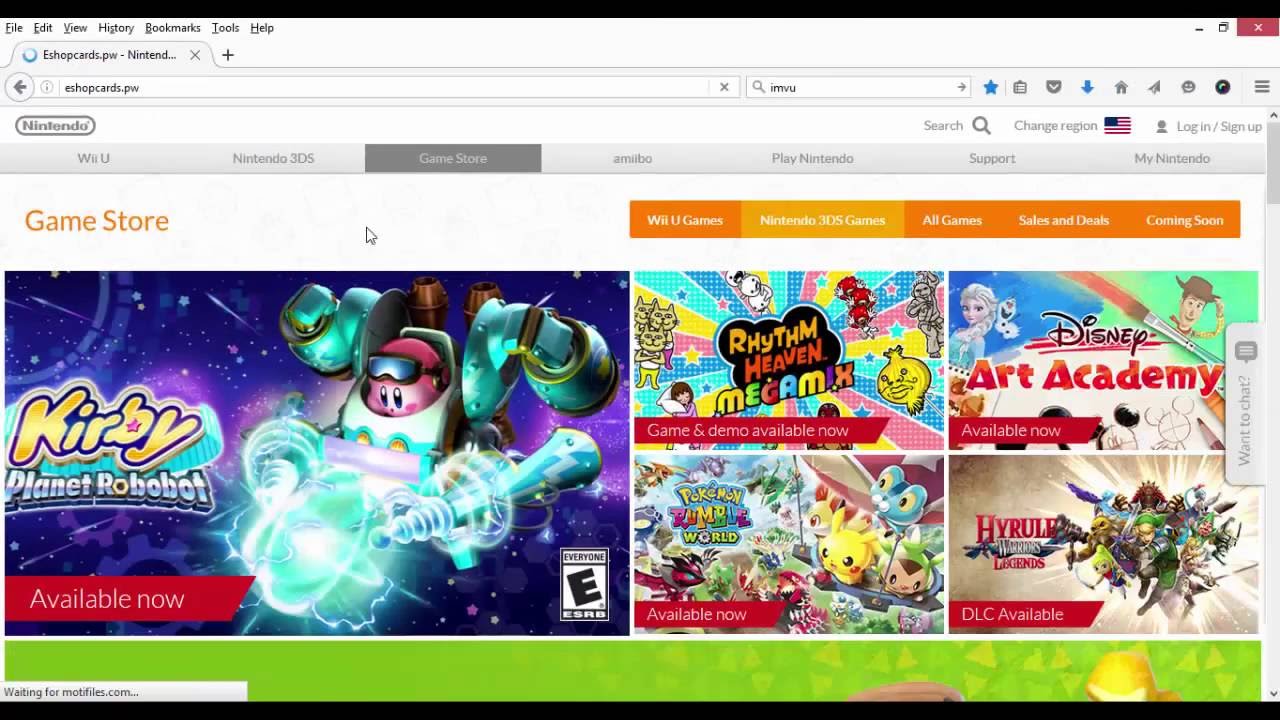Click the browser back arrow button
1280x720 pixels.
click(20, 87)
